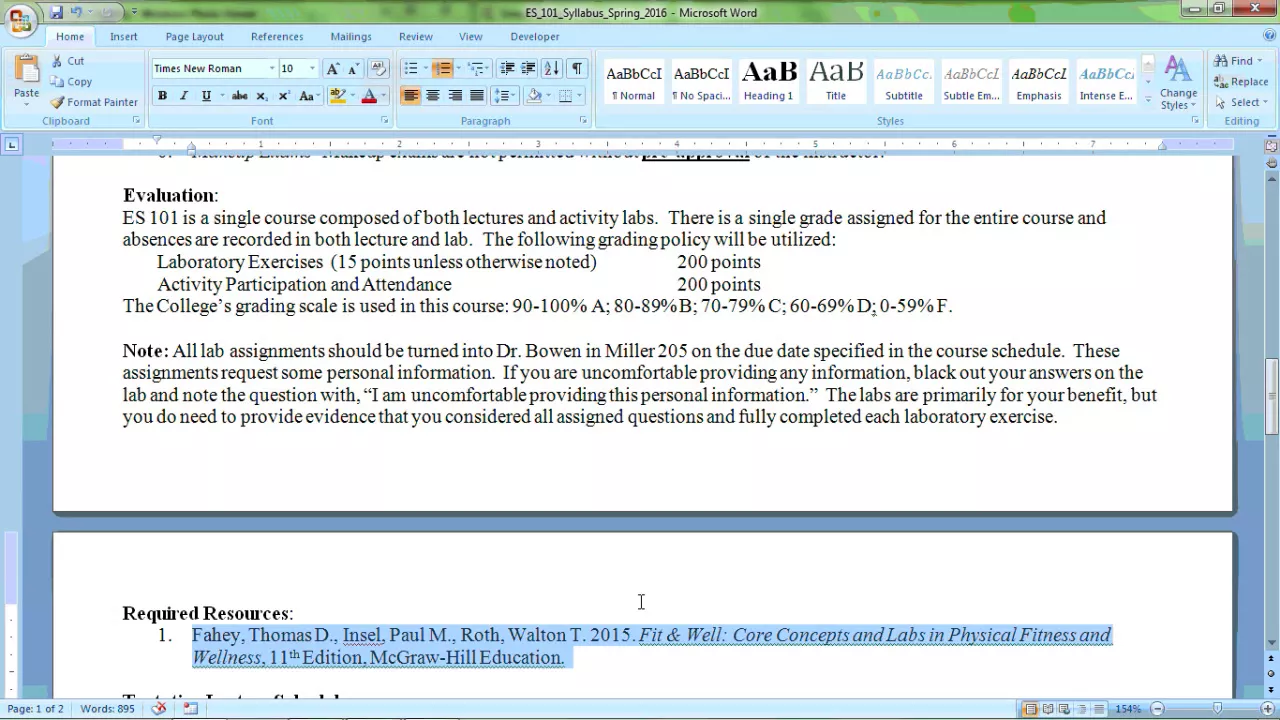Apply red font color
1280x720 pixels.
[368, 96]
